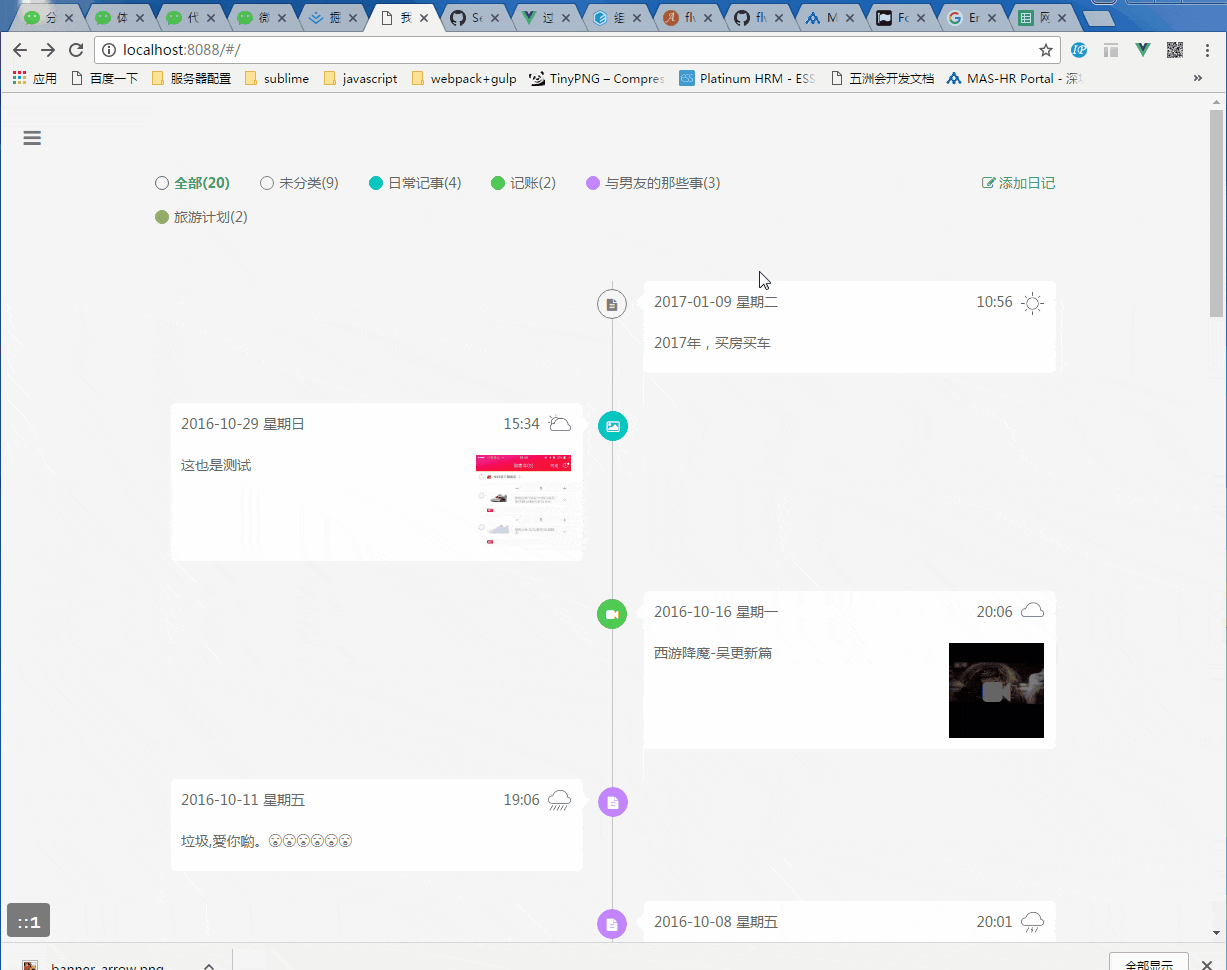
Task: Open the Platinum HRM bookmark
Action: click(747, 78)
